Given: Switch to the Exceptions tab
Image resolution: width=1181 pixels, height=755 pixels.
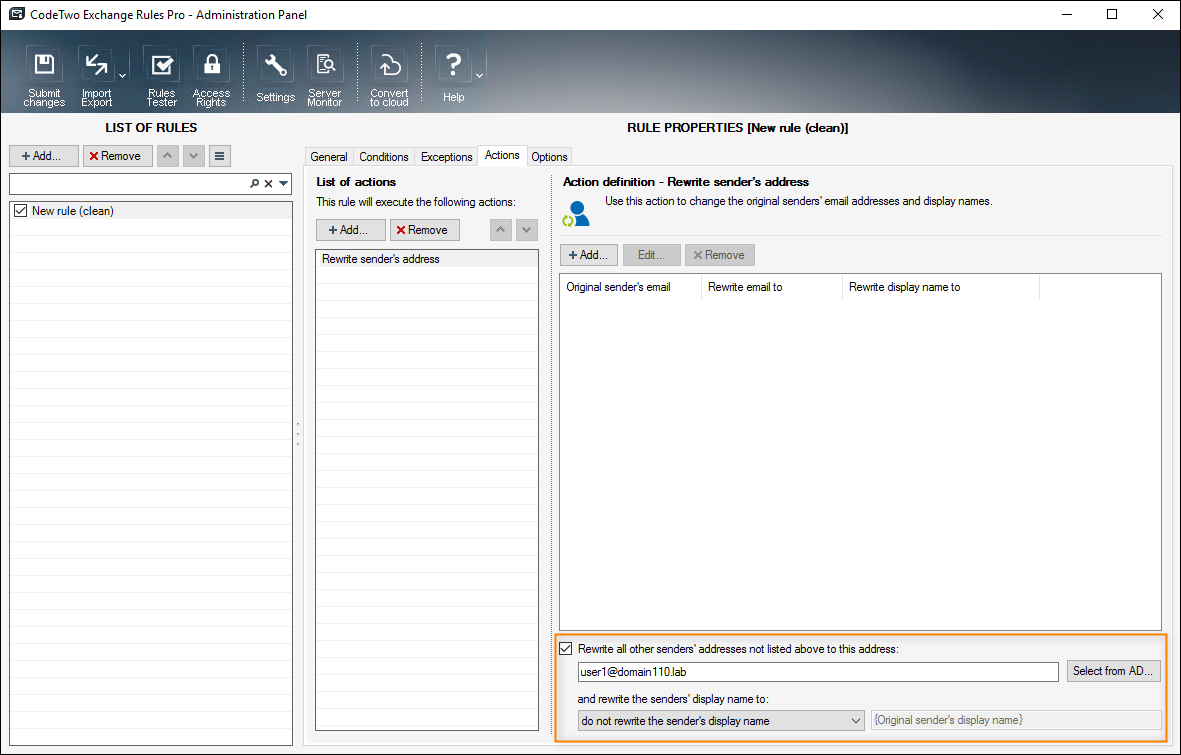Looking at the screenshot, I should [447, 157].
